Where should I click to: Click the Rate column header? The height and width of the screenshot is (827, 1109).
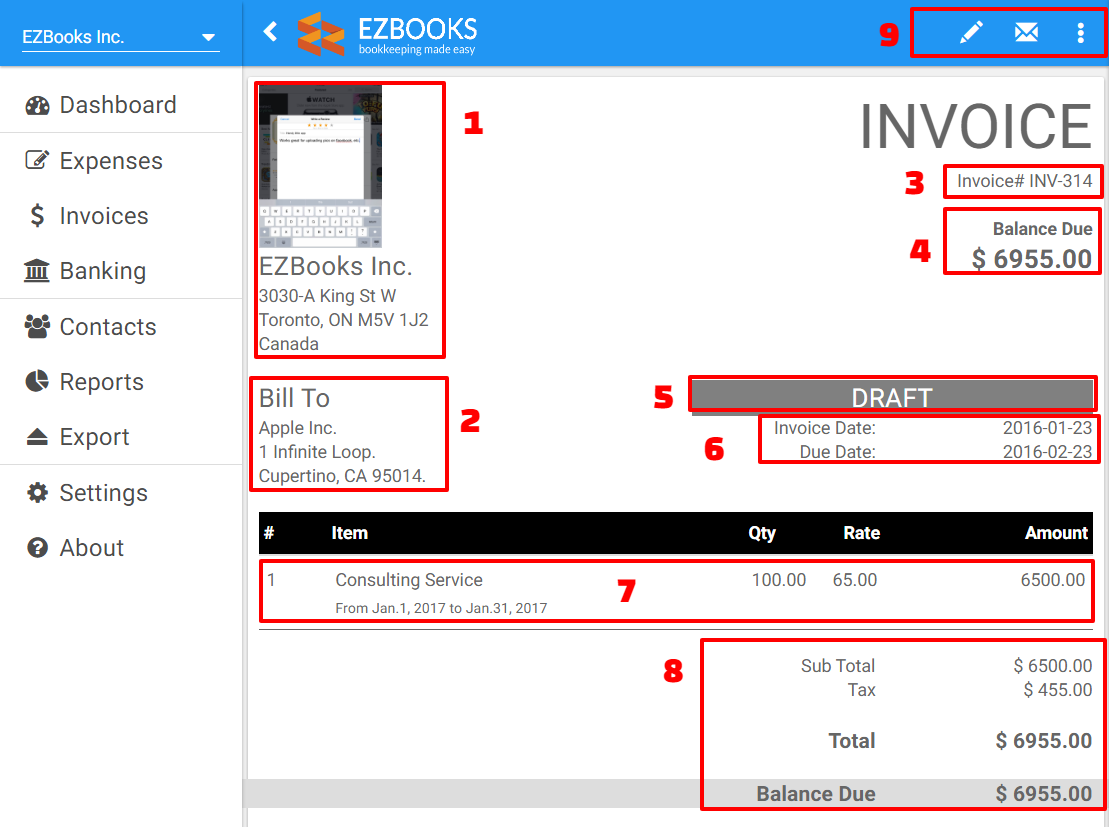[x=861, y=533]
